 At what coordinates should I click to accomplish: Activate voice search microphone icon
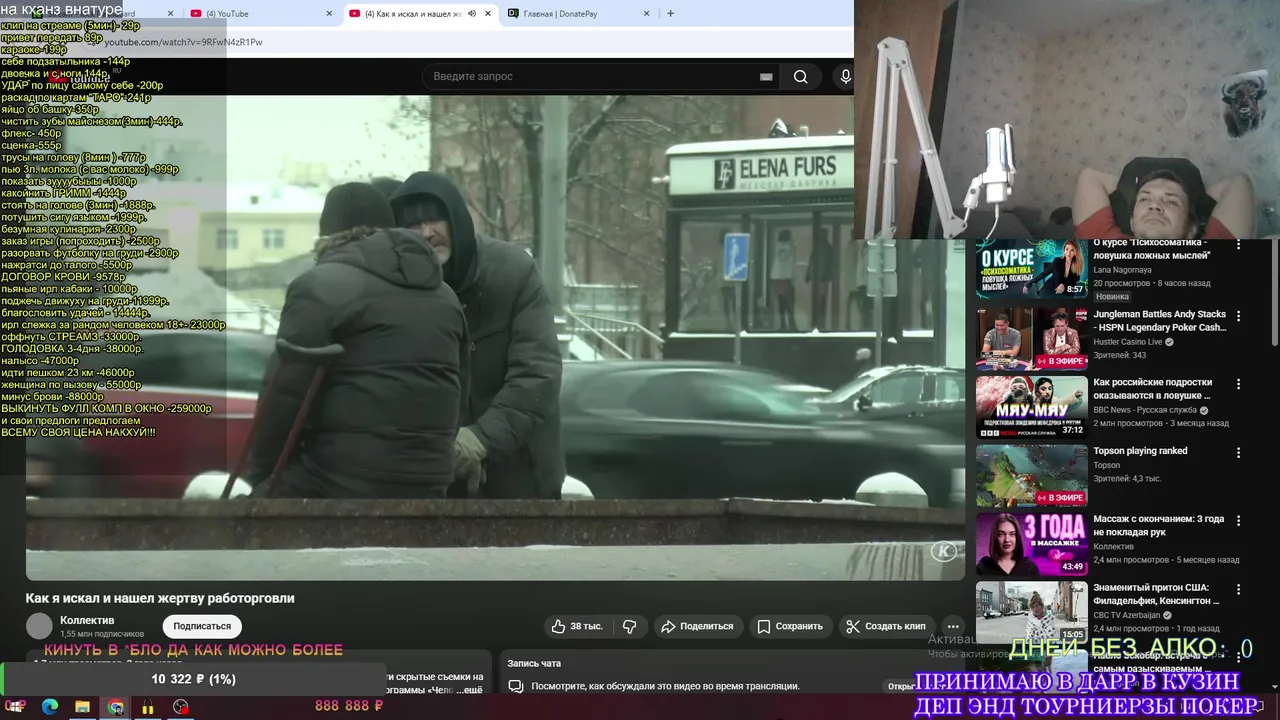coord(846,77)
